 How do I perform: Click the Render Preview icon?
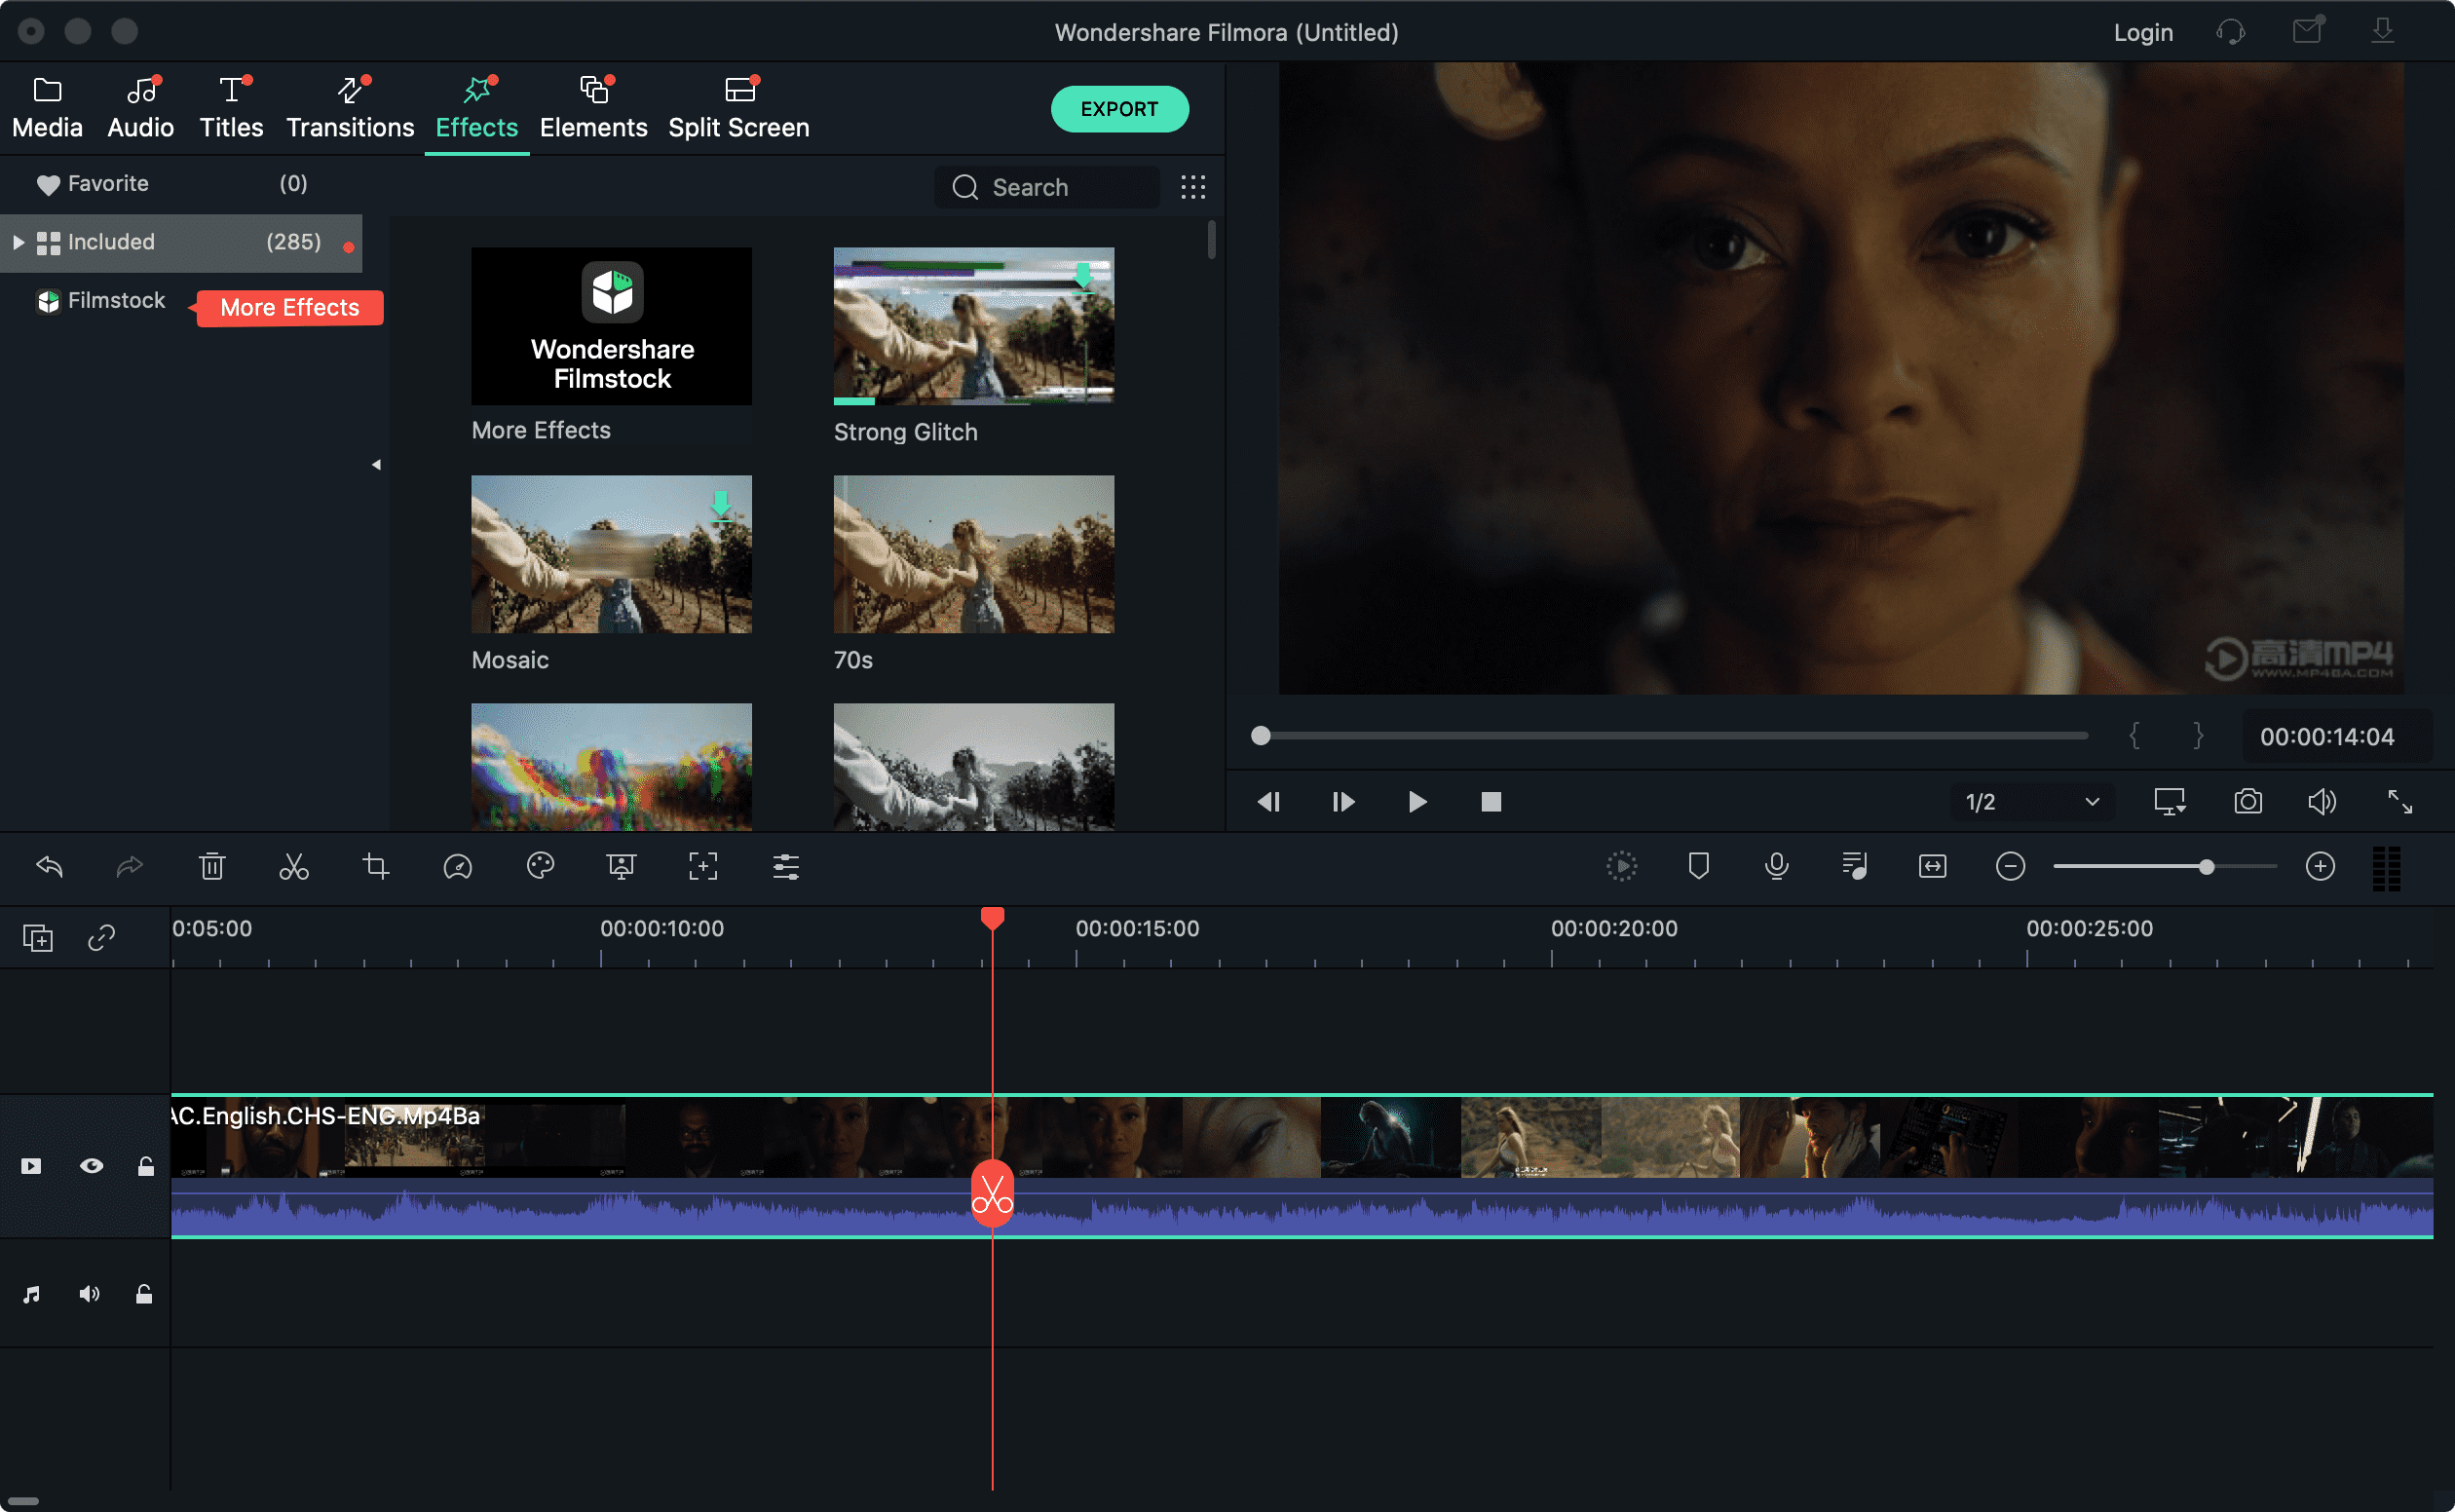1622,866
